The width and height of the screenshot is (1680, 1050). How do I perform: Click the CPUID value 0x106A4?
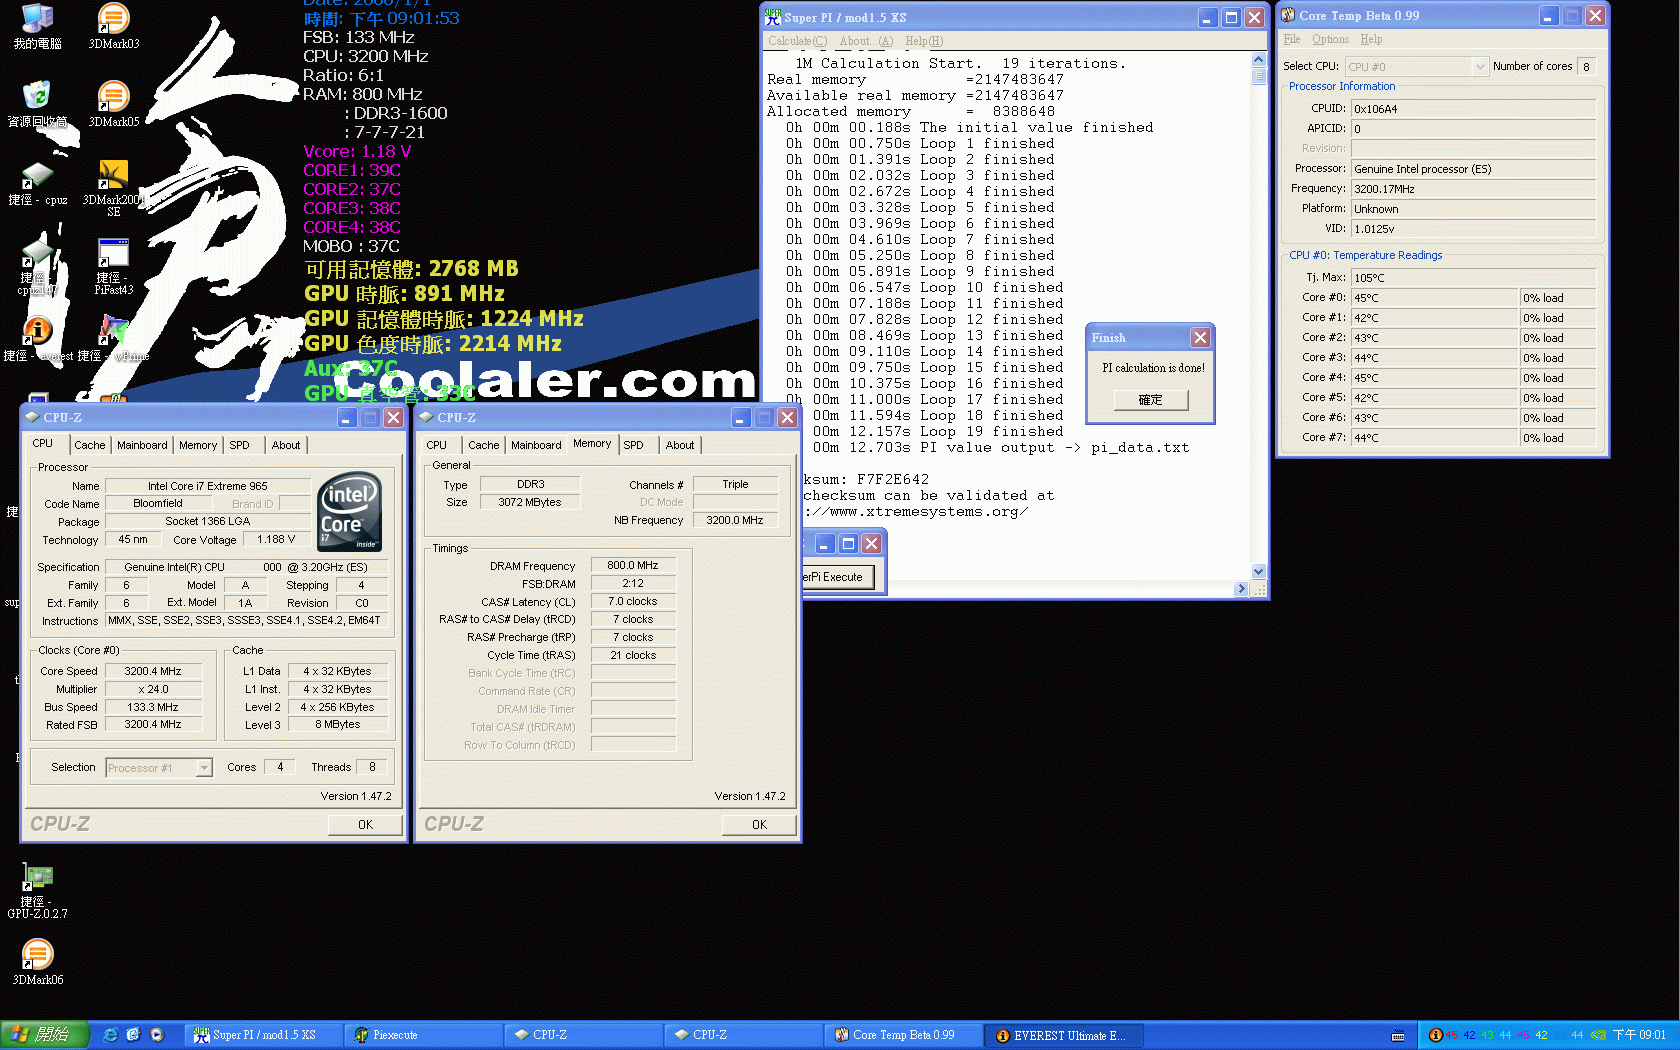(1473, 109)
